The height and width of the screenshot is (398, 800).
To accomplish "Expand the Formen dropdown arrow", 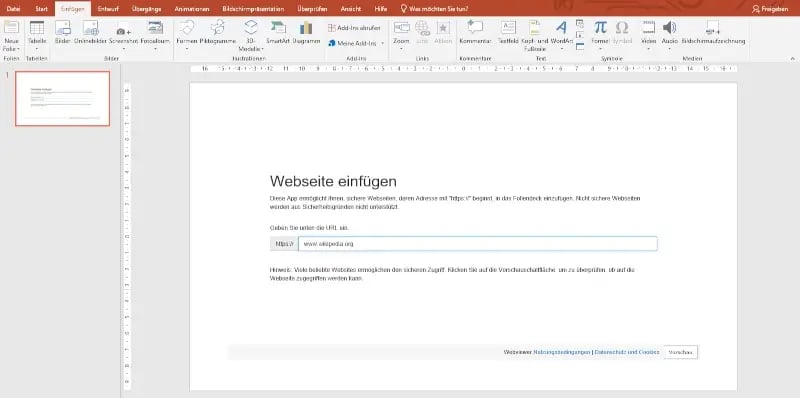I will [186, 49].
